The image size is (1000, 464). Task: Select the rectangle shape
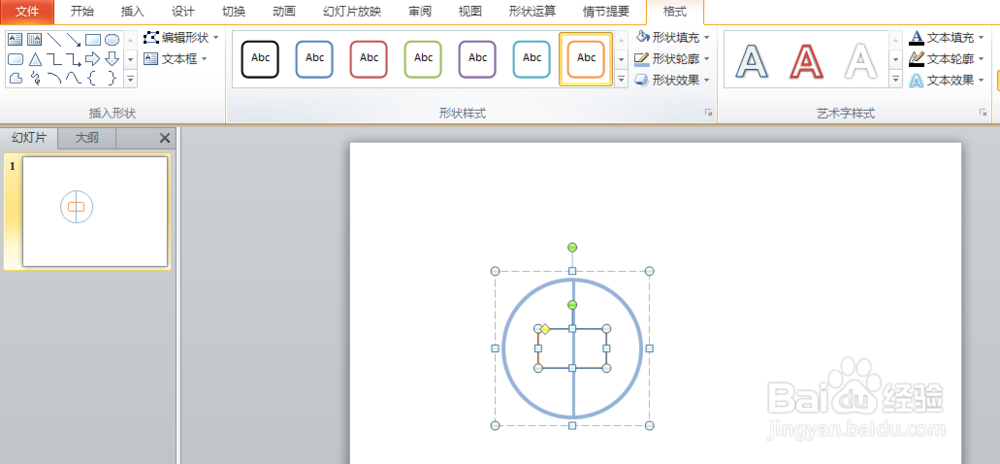click(x=92, y=40)
